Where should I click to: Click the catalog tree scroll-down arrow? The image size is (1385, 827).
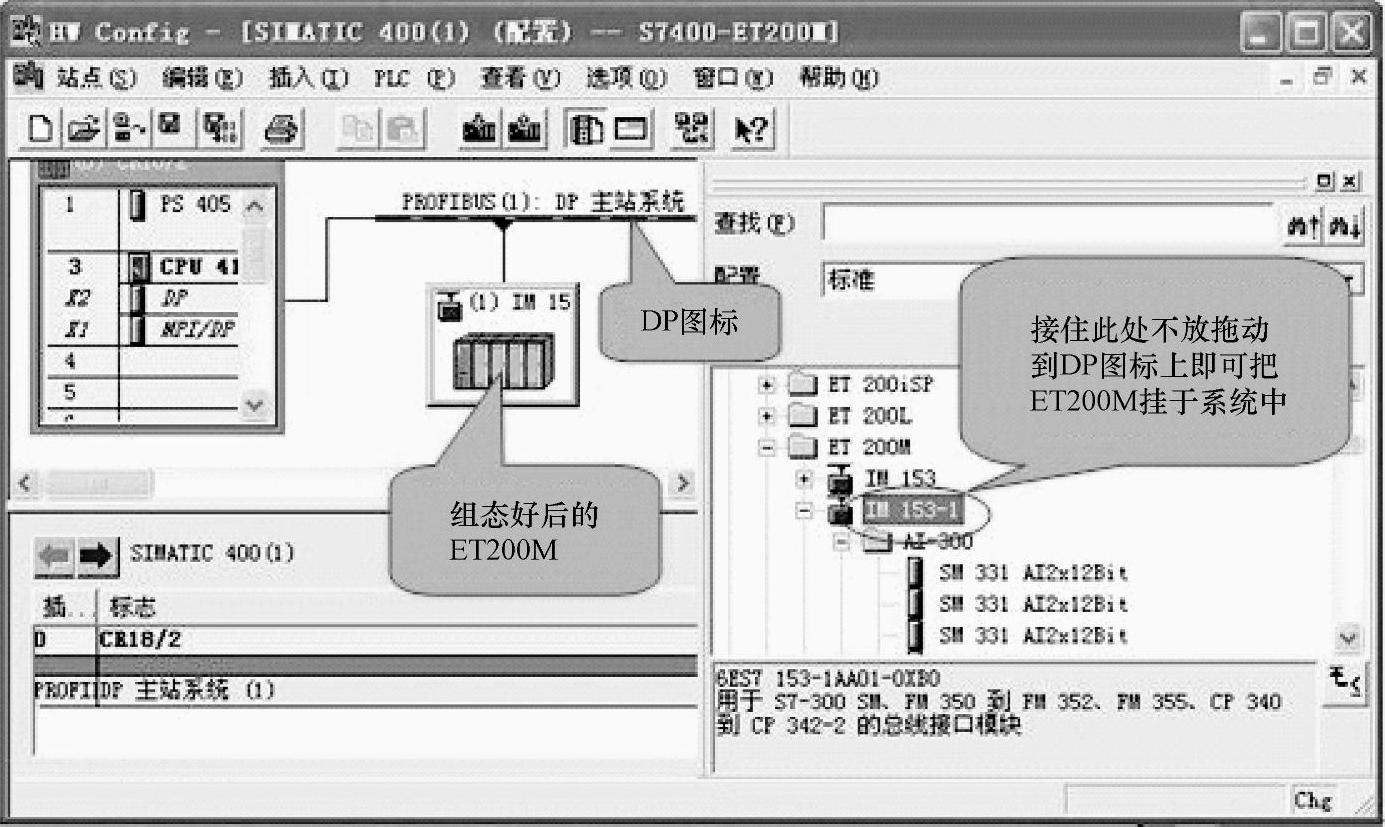[1350, 637]
